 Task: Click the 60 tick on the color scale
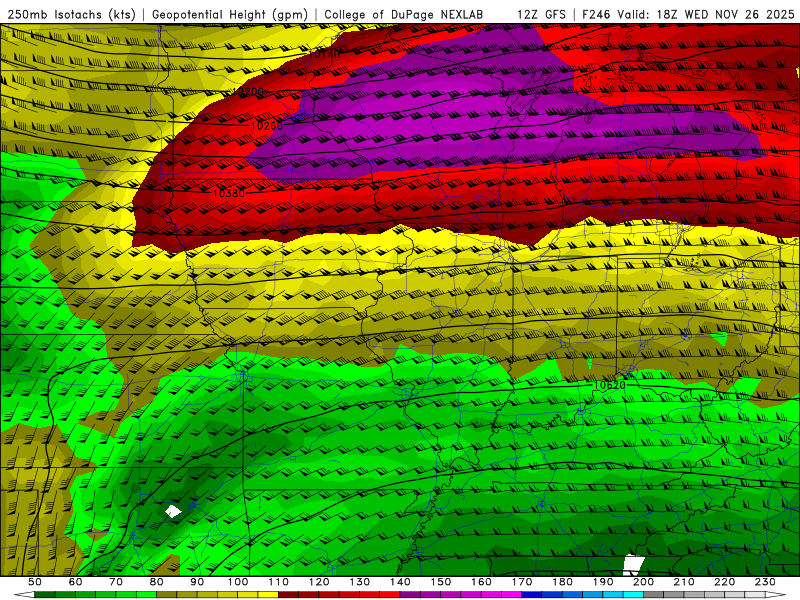[75, 582]
